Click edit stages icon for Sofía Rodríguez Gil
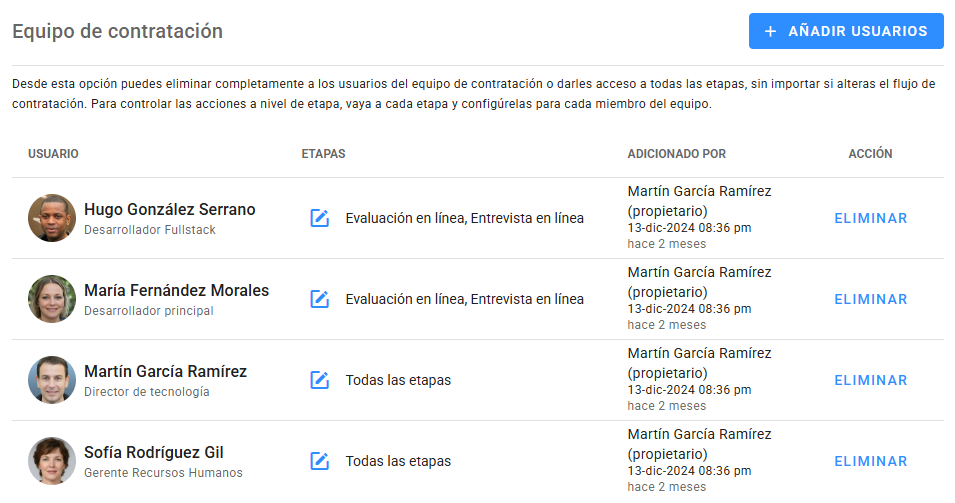 click(x=320, y=461)
